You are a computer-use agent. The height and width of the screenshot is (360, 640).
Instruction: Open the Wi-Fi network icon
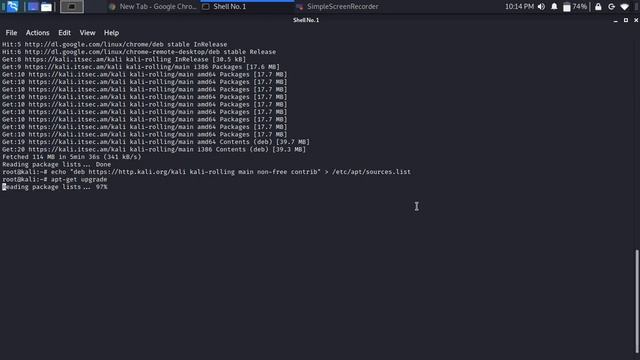[x=624, y=7]
